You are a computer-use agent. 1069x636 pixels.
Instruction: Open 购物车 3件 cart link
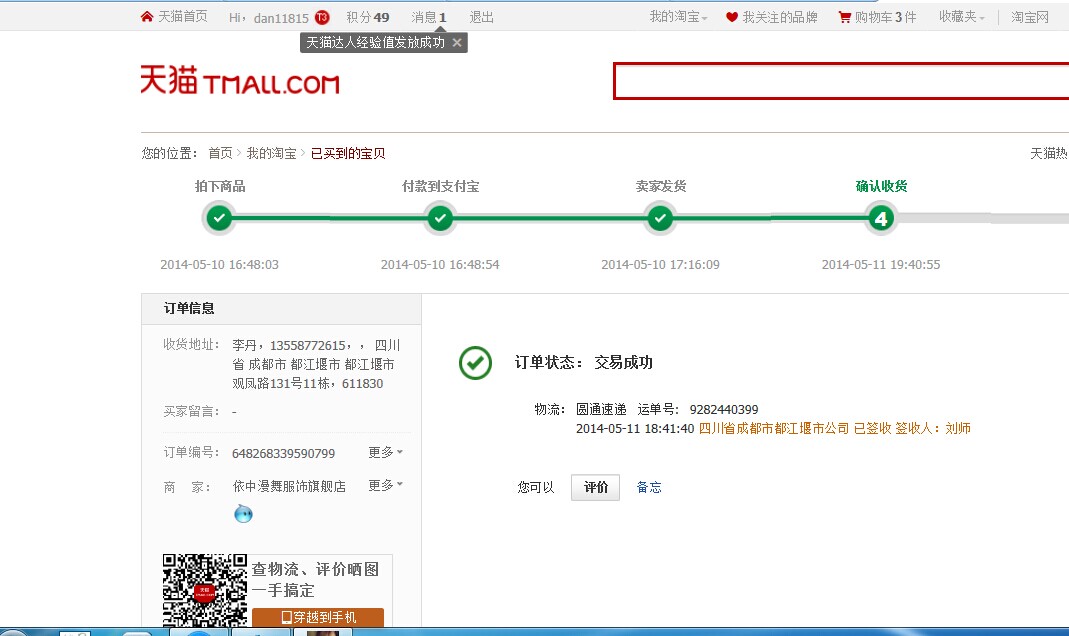click(885, 17)
